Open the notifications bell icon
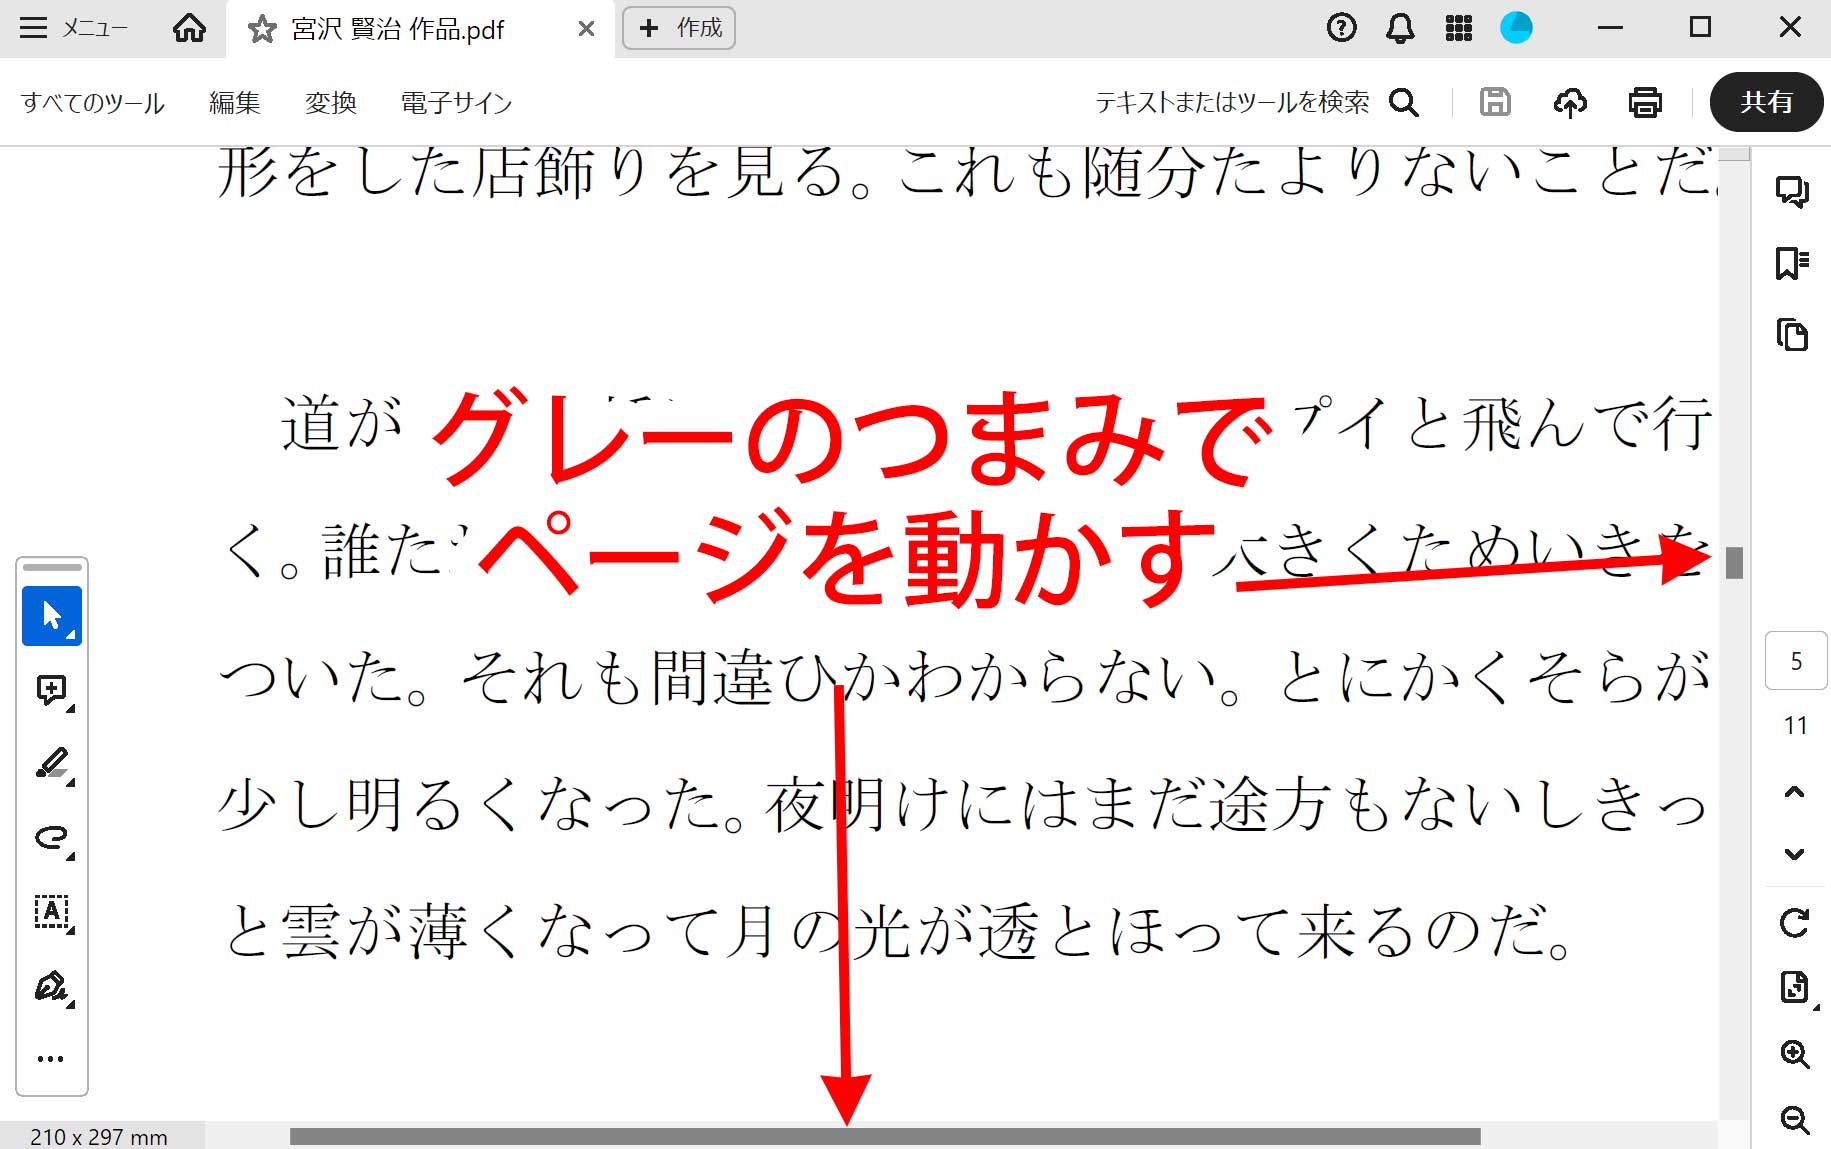 point(1400,28)
